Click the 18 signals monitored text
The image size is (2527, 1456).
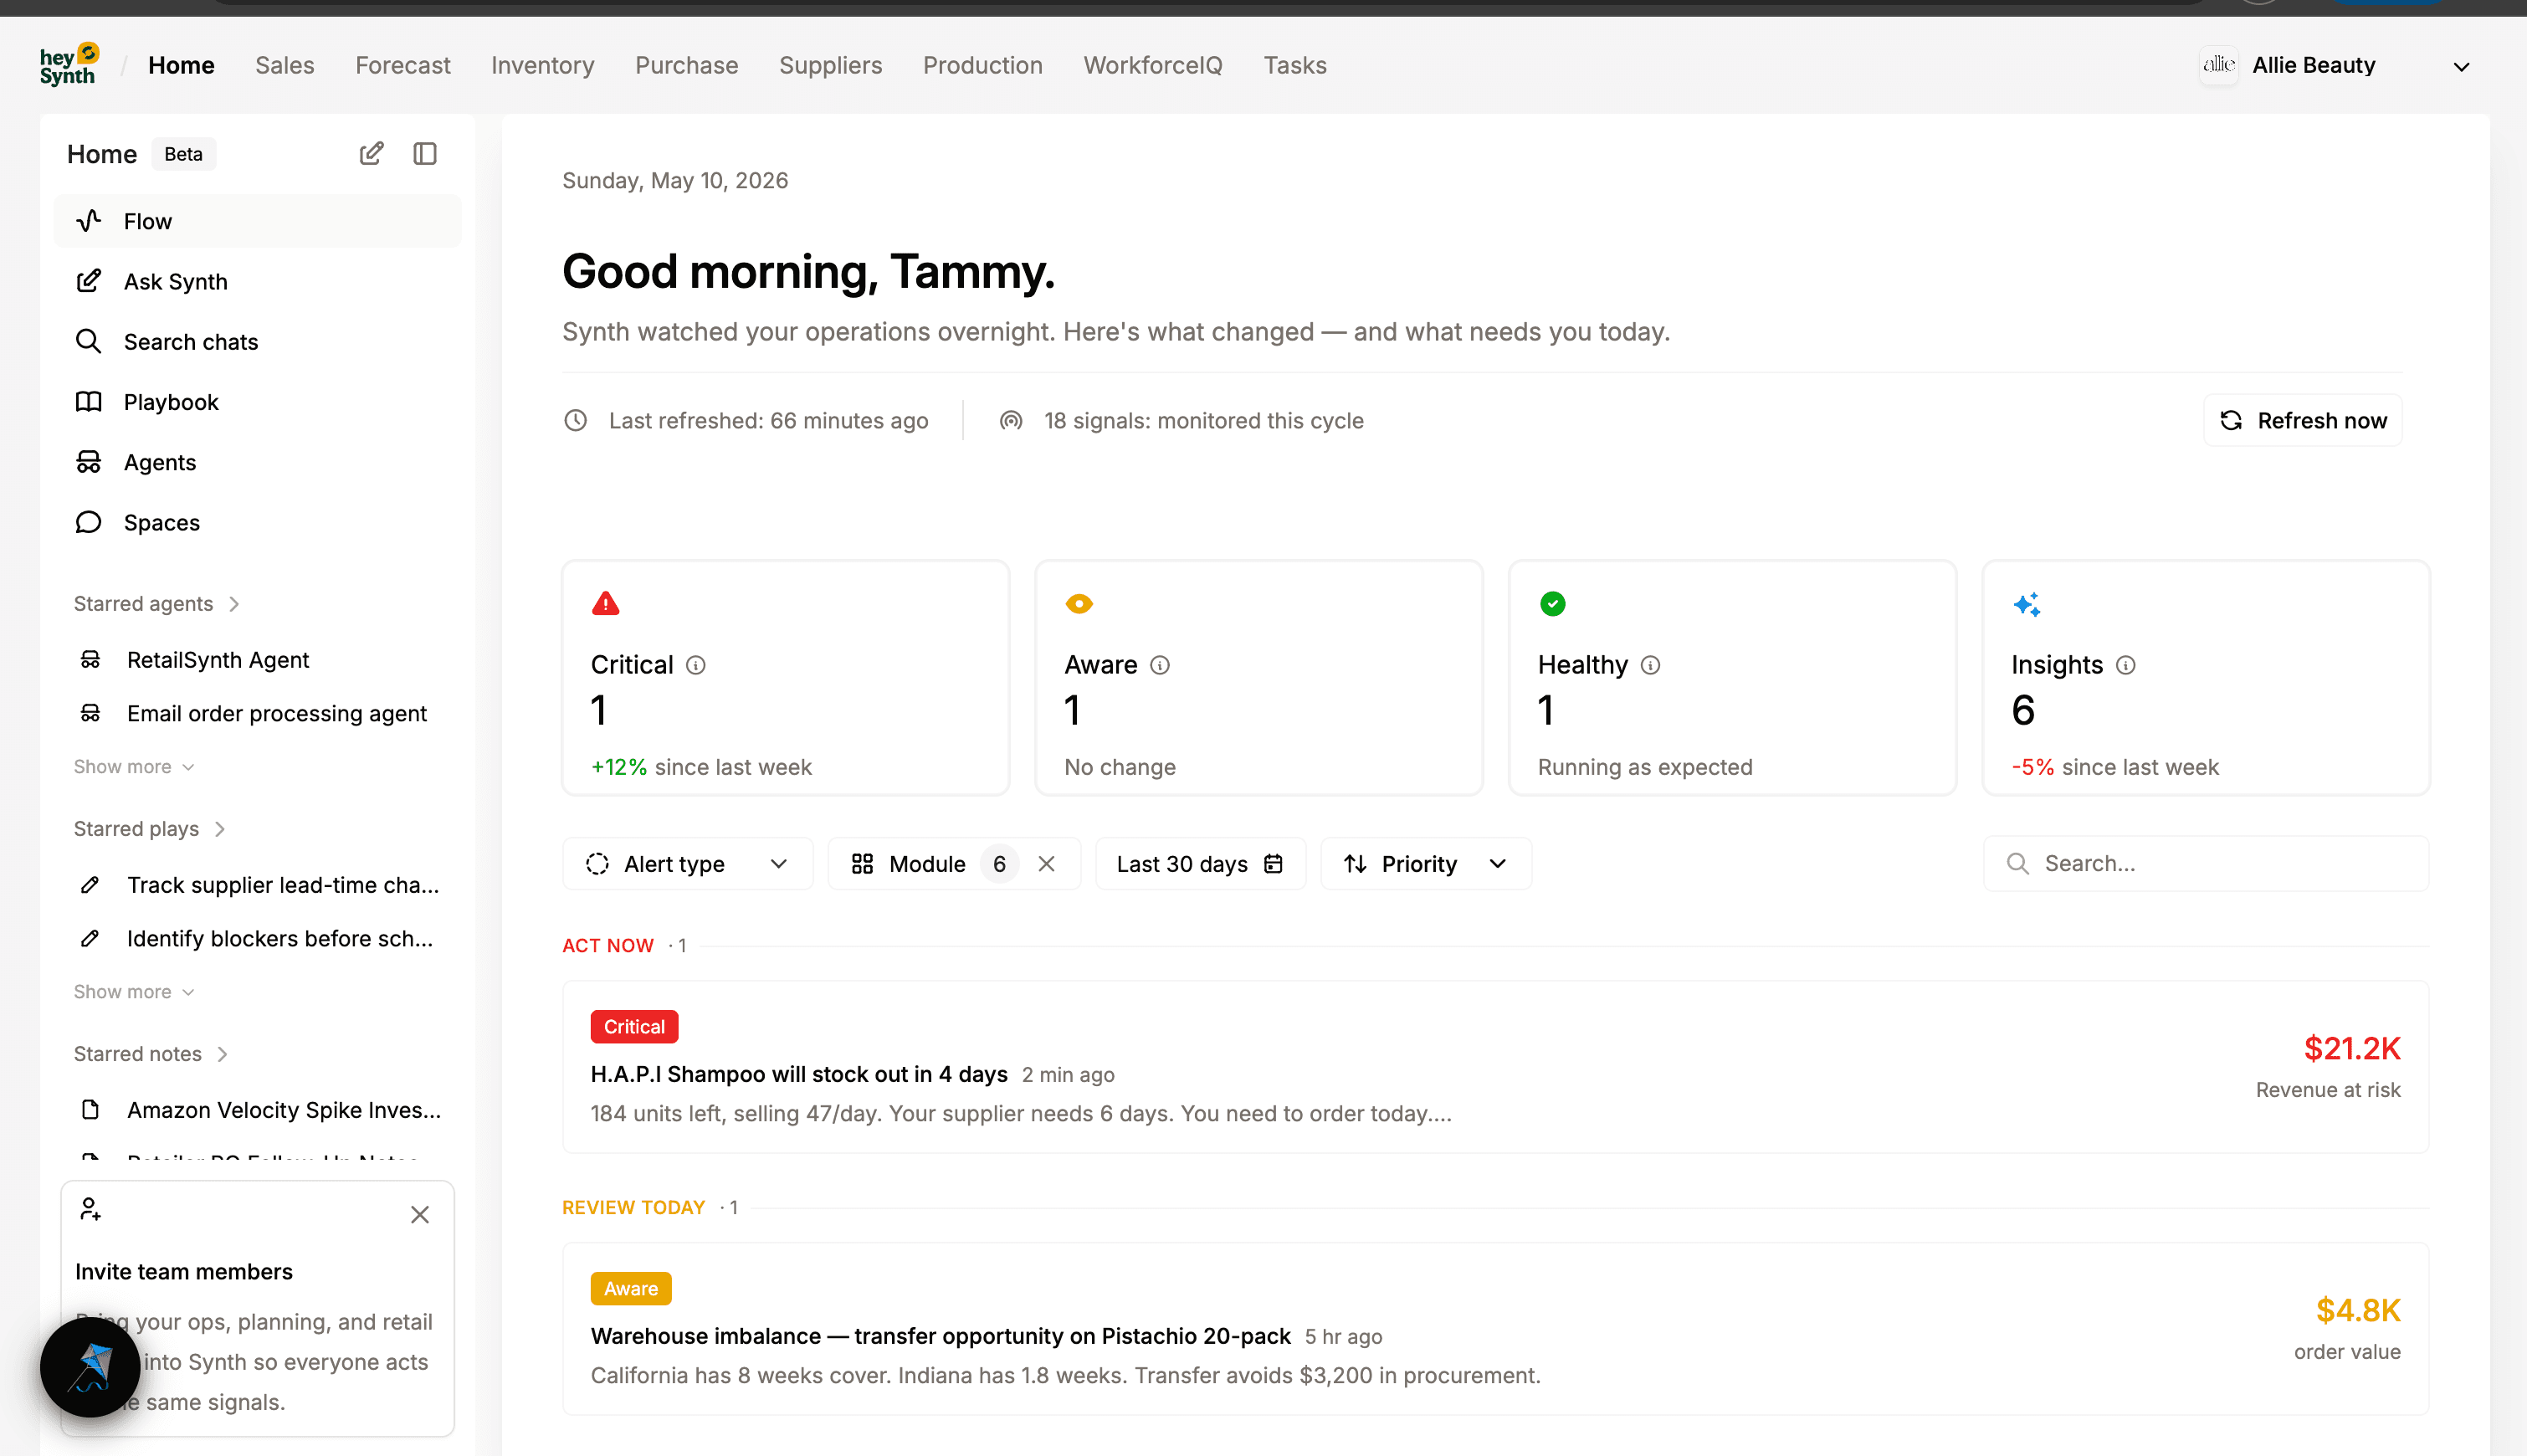click(x=1204, y=421)
